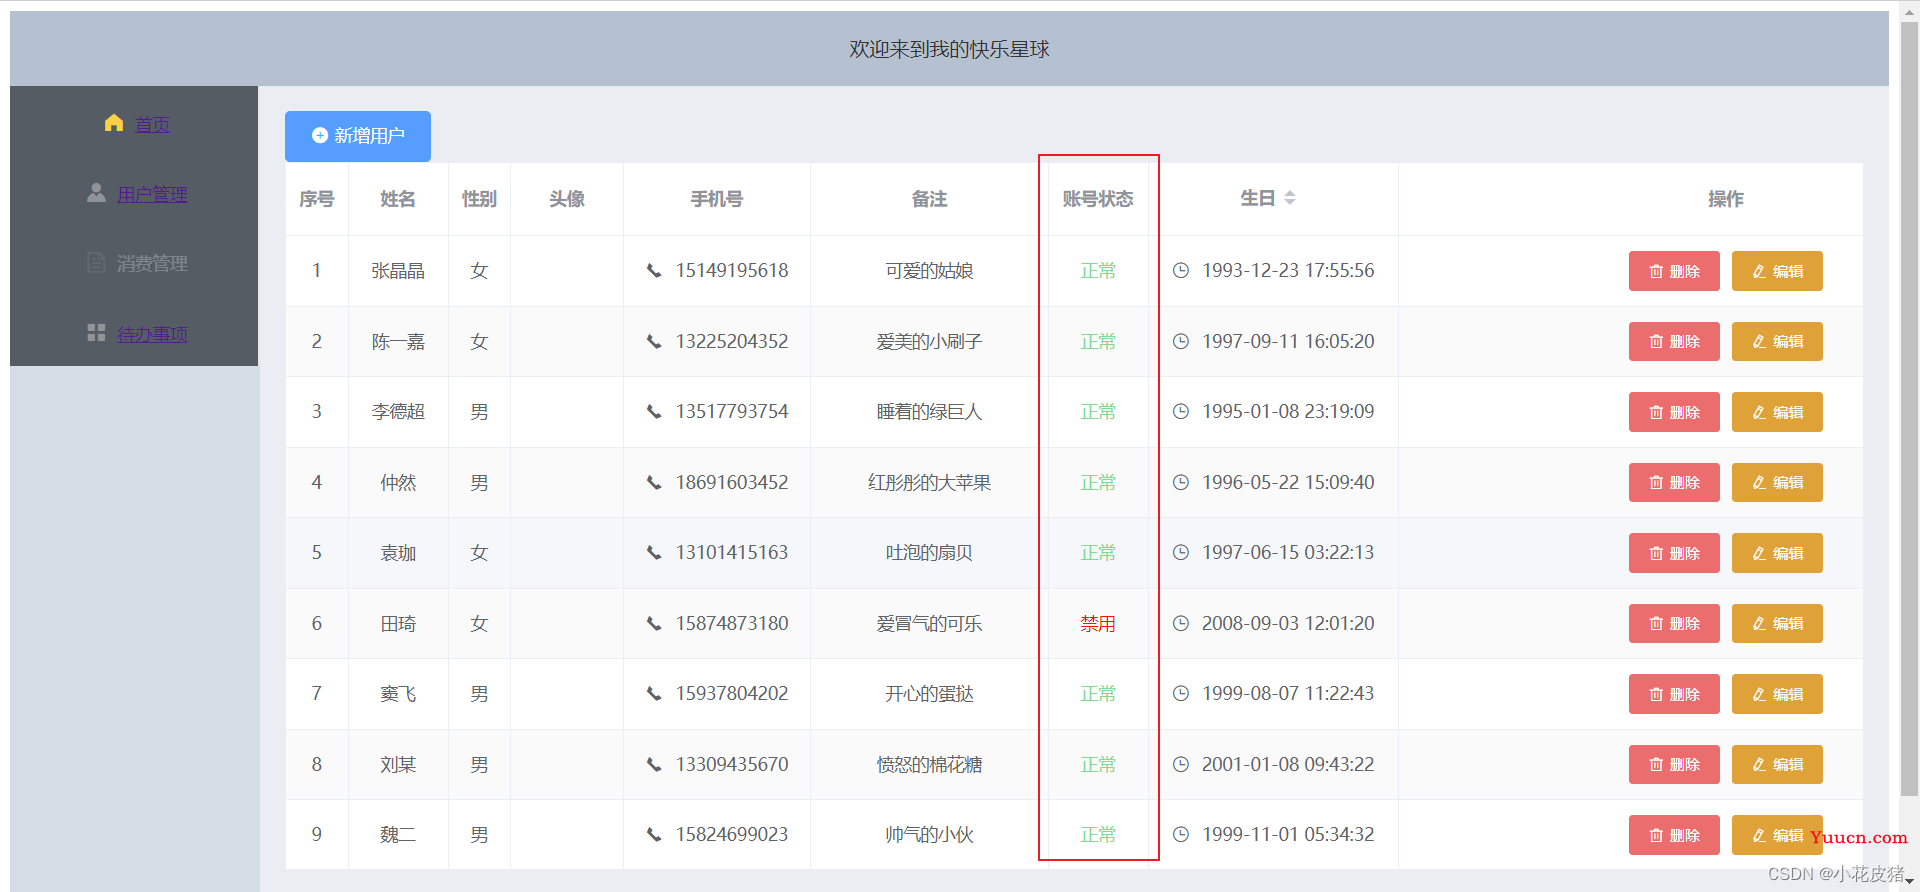The height and width of the screenshot is (892, 1920).
Task: Edit user 刘某 with 编辑 button
Action: (x=1777, y=765)
